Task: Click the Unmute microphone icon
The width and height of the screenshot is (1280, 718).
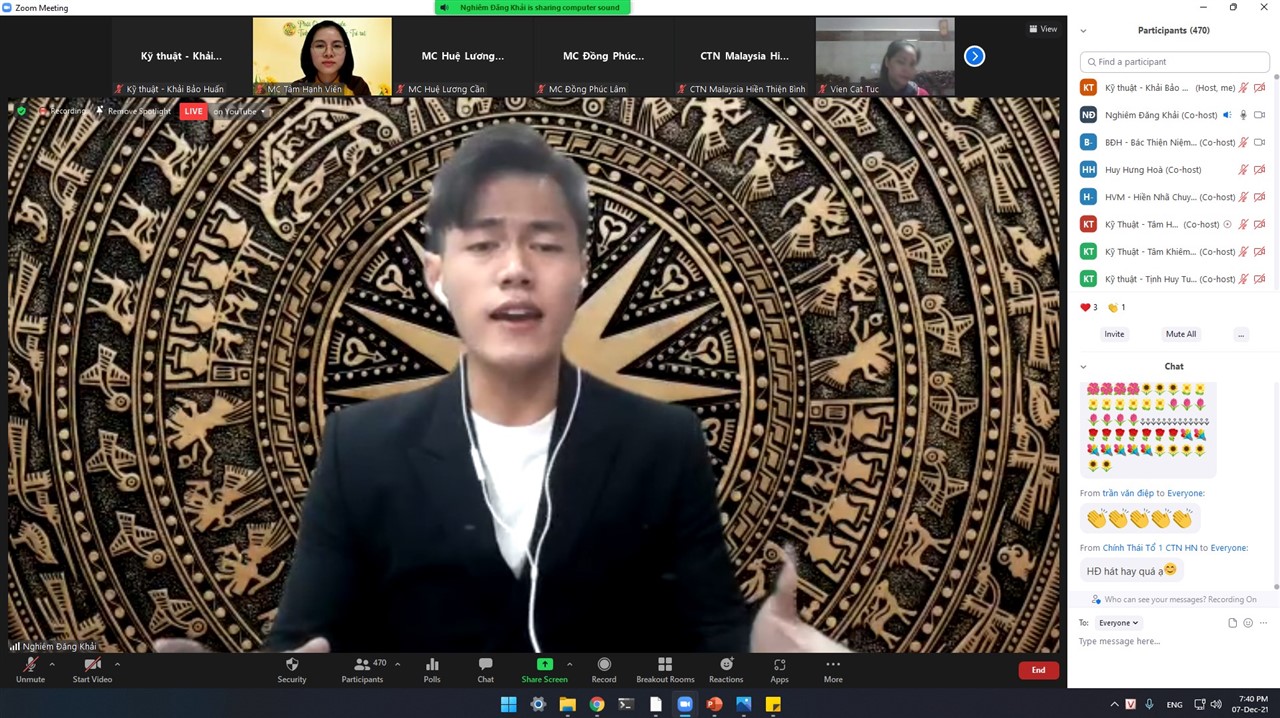Action: coord(30,664)
